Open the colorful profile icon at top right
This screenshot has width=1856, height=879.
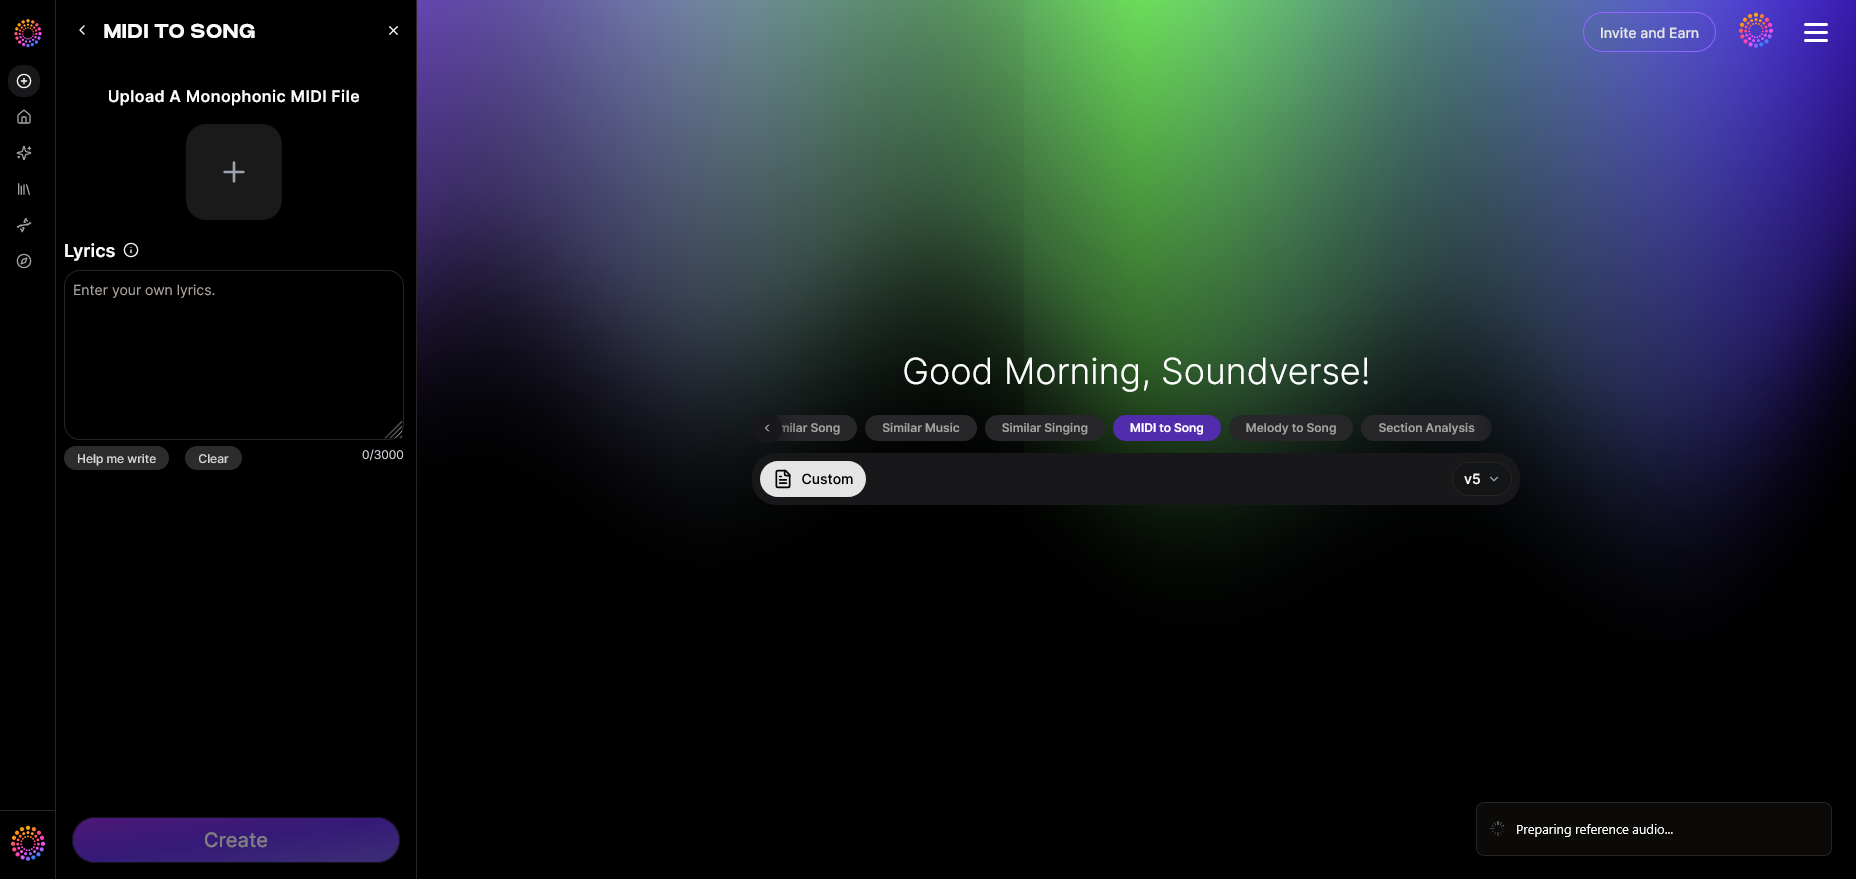(x=1756, y=31)
